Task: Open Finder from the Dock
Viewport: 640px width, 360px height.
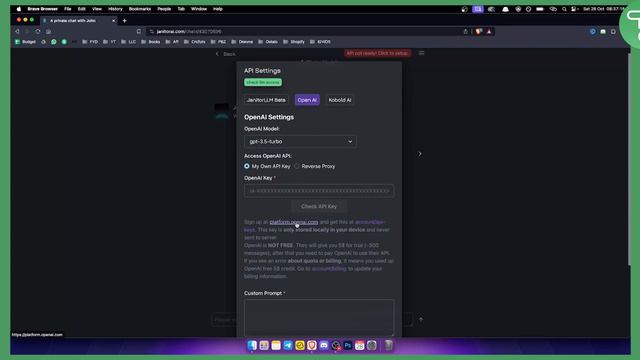Action: 252,346
